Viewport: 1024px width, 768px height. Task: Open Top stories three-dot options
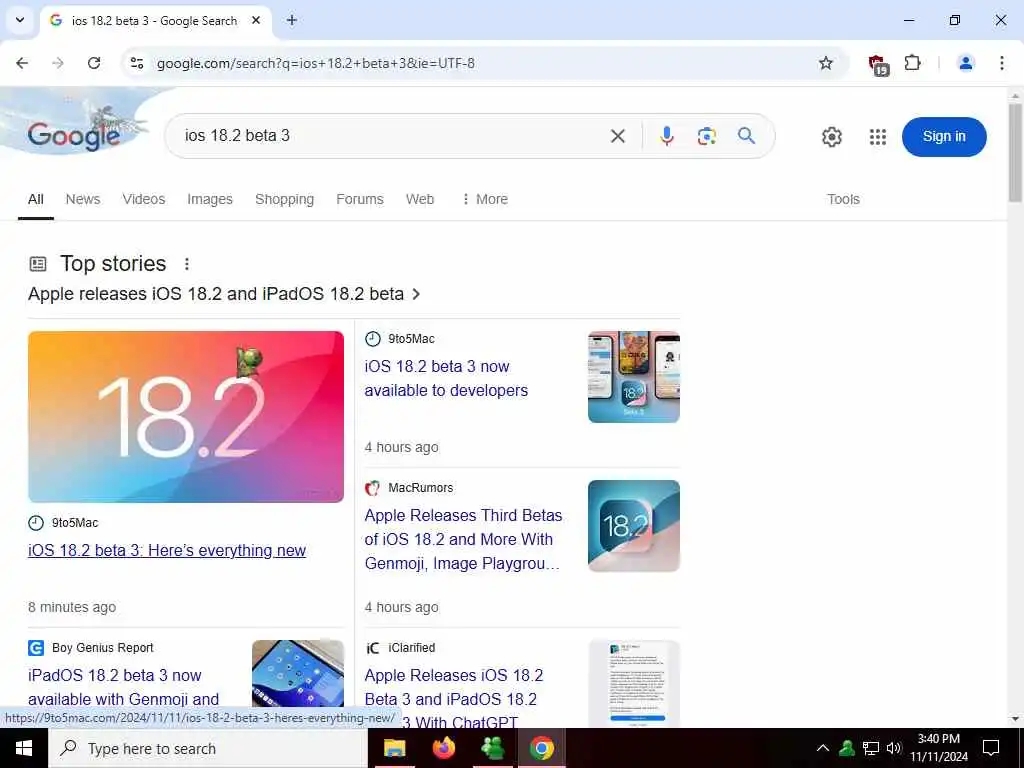(x=187, y=264)
